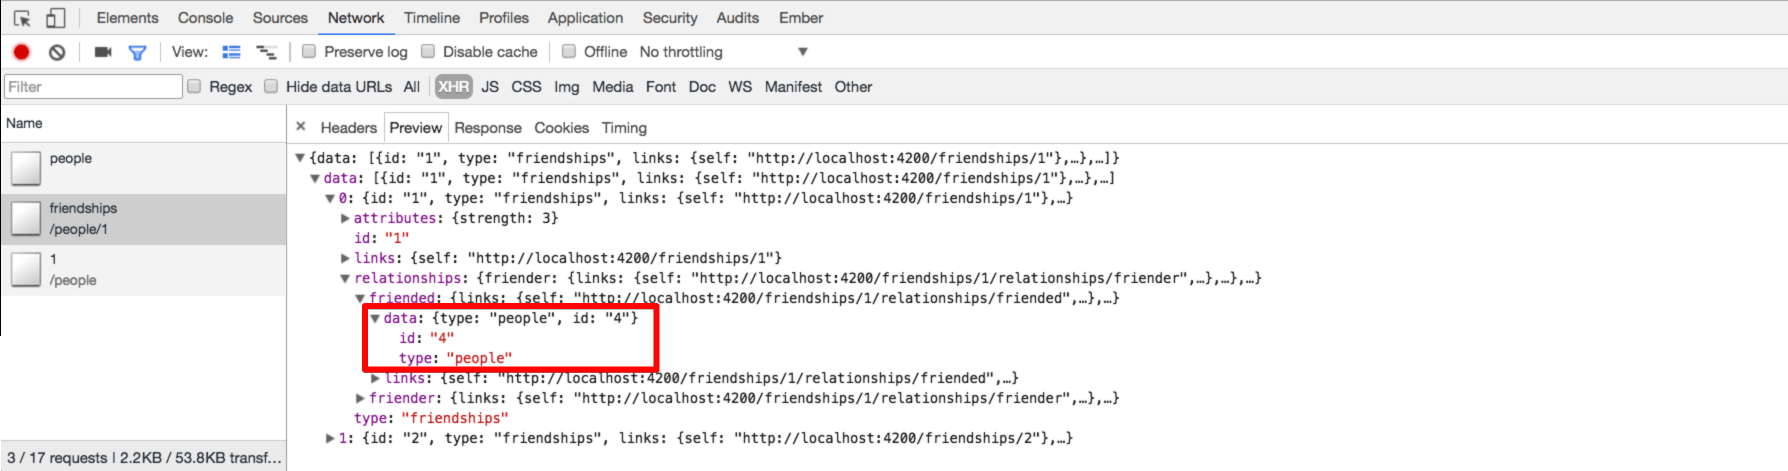Switch to the Response tab
Viewport: 1788px width, 471px height.
coord(487,128)
